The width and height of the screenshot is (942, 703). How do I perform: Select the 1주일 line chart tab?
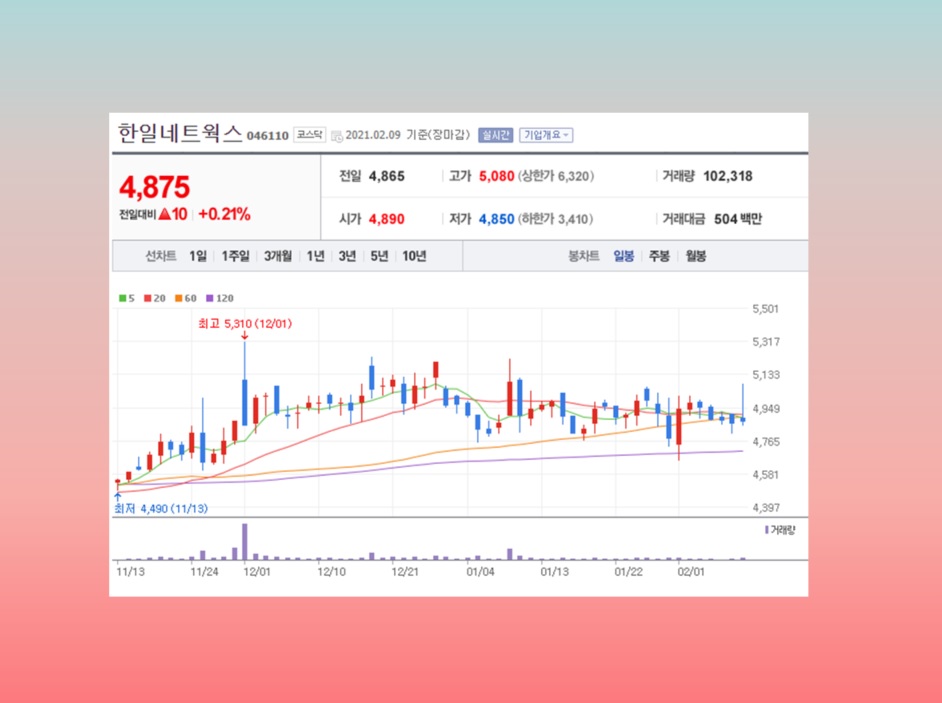235,257
